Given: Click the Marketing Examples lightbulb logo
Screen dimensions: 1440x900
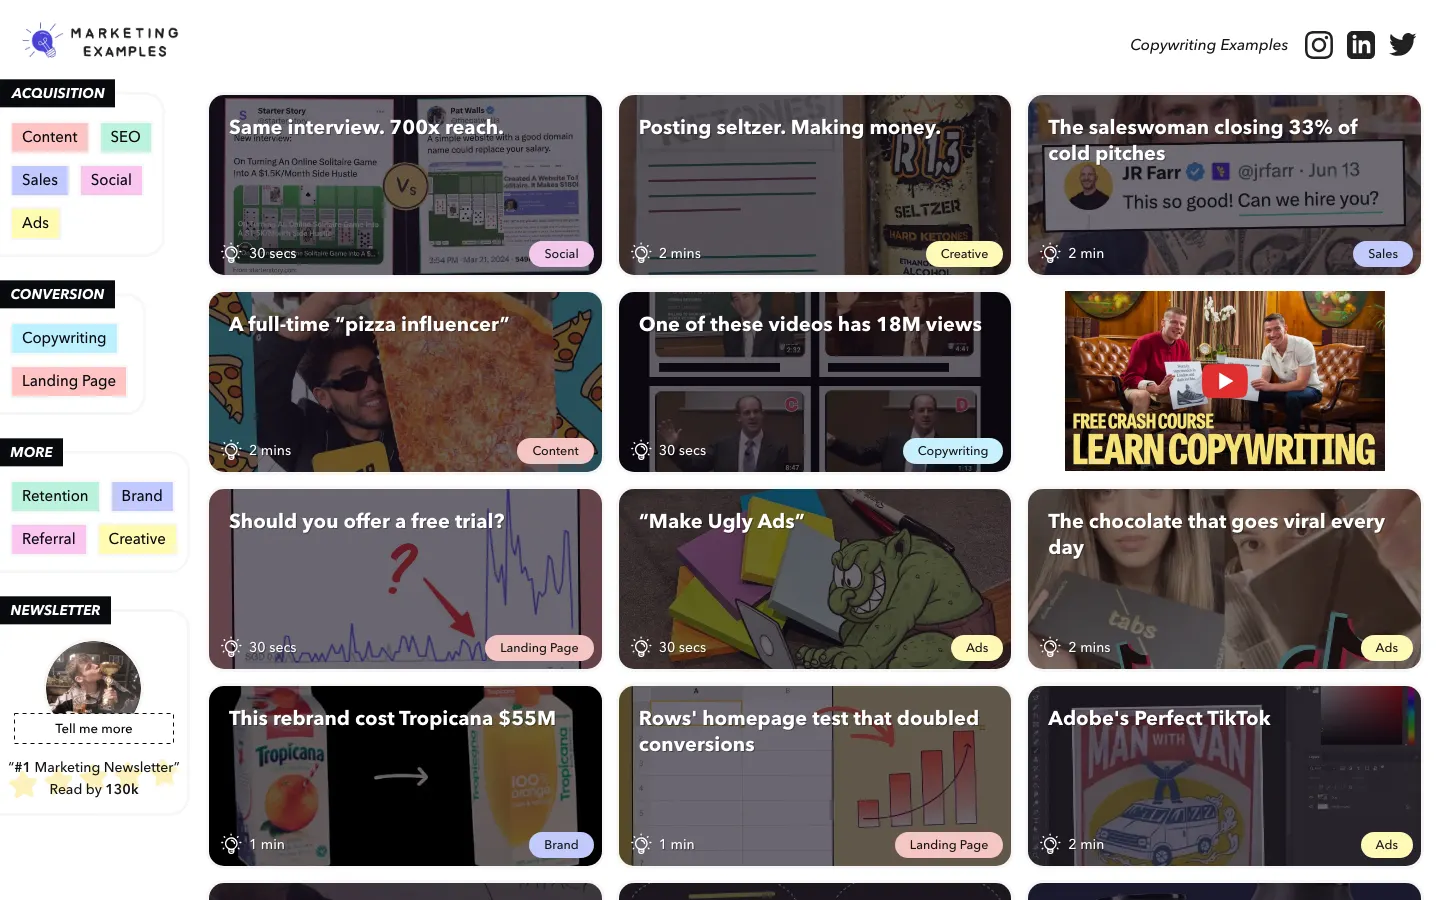Looking at the screenshot, I should click(42, 41).
